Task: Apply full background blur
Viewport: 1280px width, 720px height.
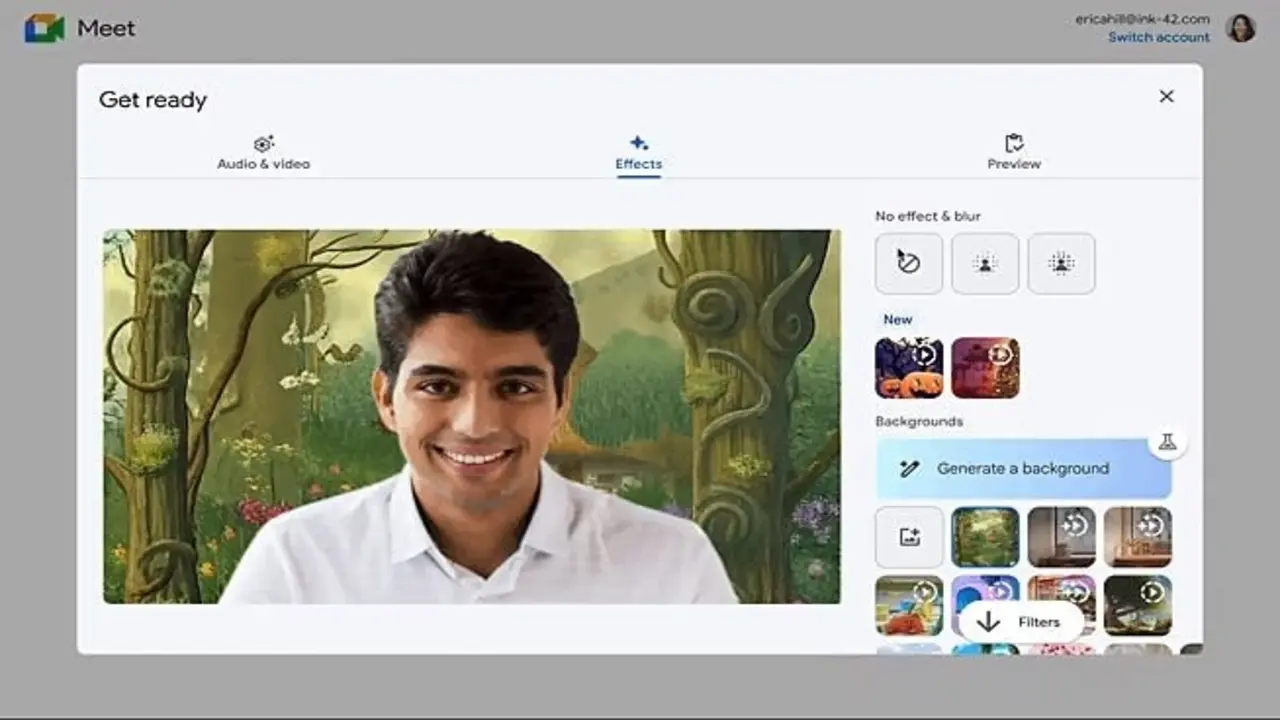Action: 1061,264
